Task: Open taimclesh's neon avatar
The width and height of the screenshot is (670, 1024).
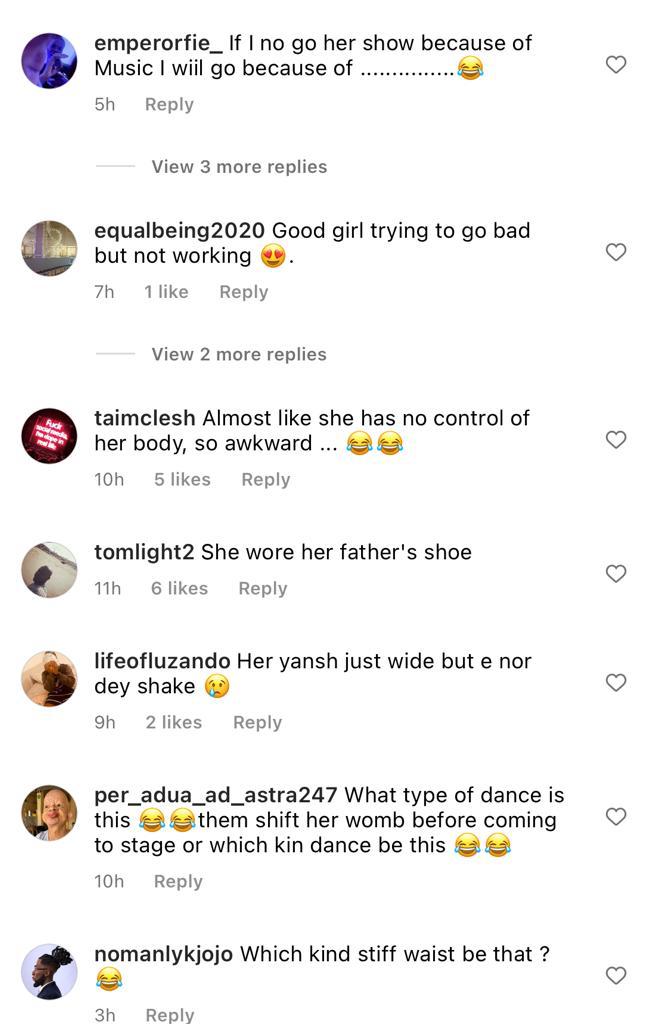Action: click(49, 436)
